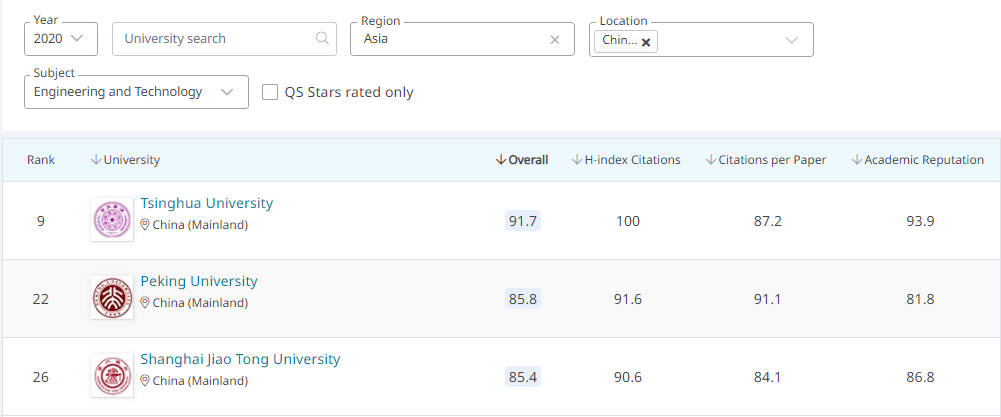Click Peking University logo
Image resolution: width=1001 pixels, height=417 pixels.
[x=111, y=297]
